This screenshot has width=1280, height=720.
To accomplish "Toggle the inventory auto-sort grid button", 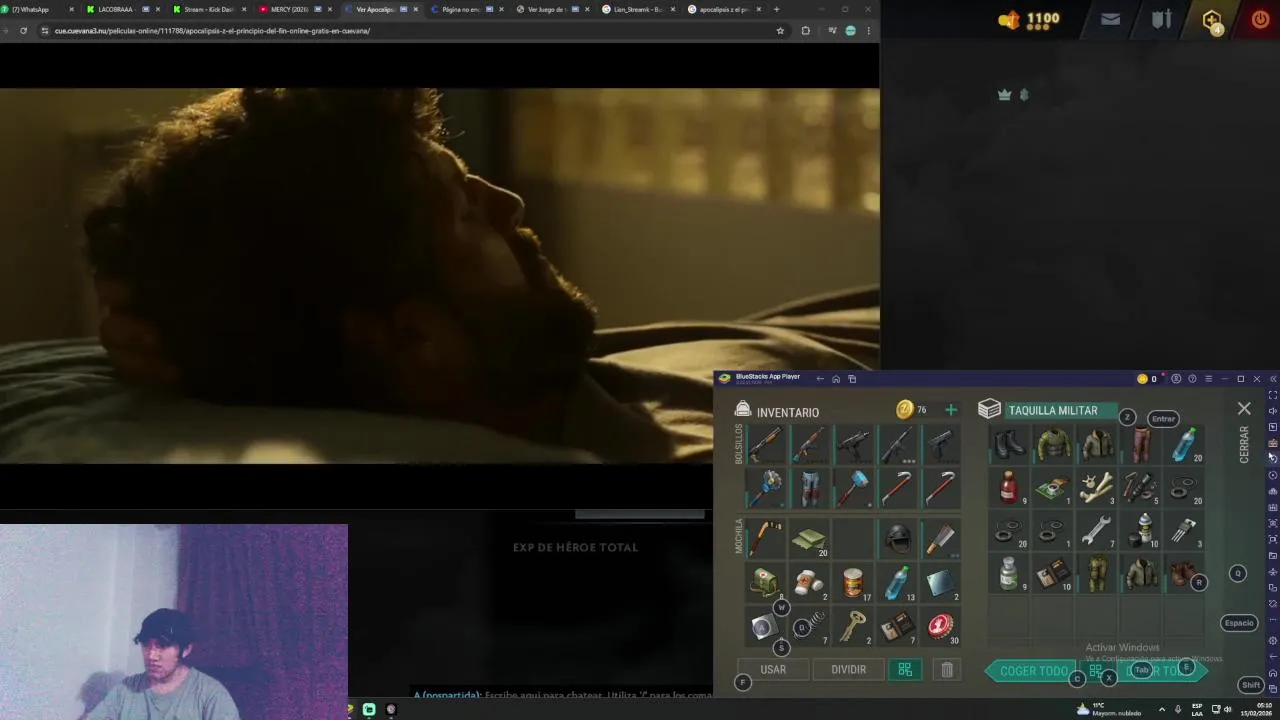I will click(x=905, y=670).
